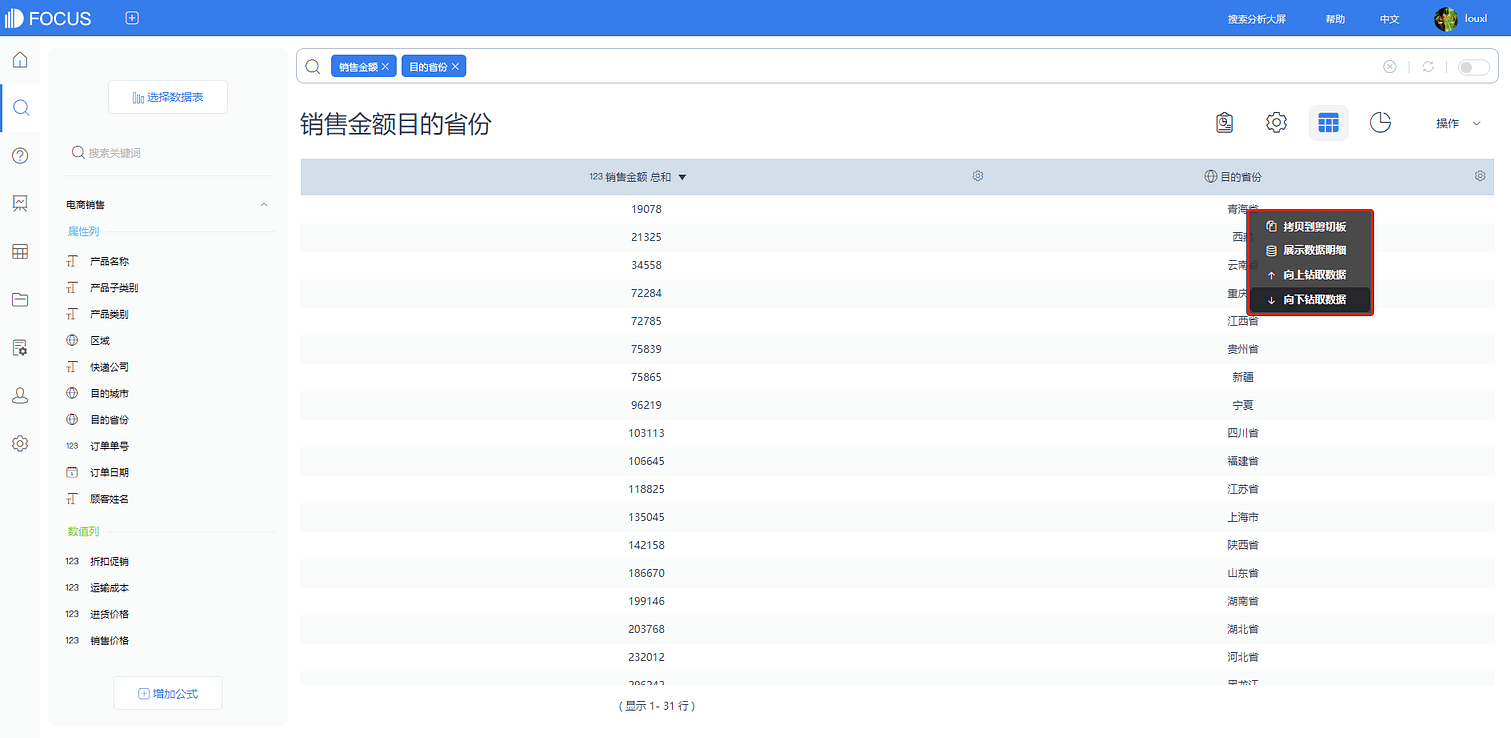This screenshot has width=1511, height=738.
Task: Remove the 目的省份 search tag
Action: 455,67
